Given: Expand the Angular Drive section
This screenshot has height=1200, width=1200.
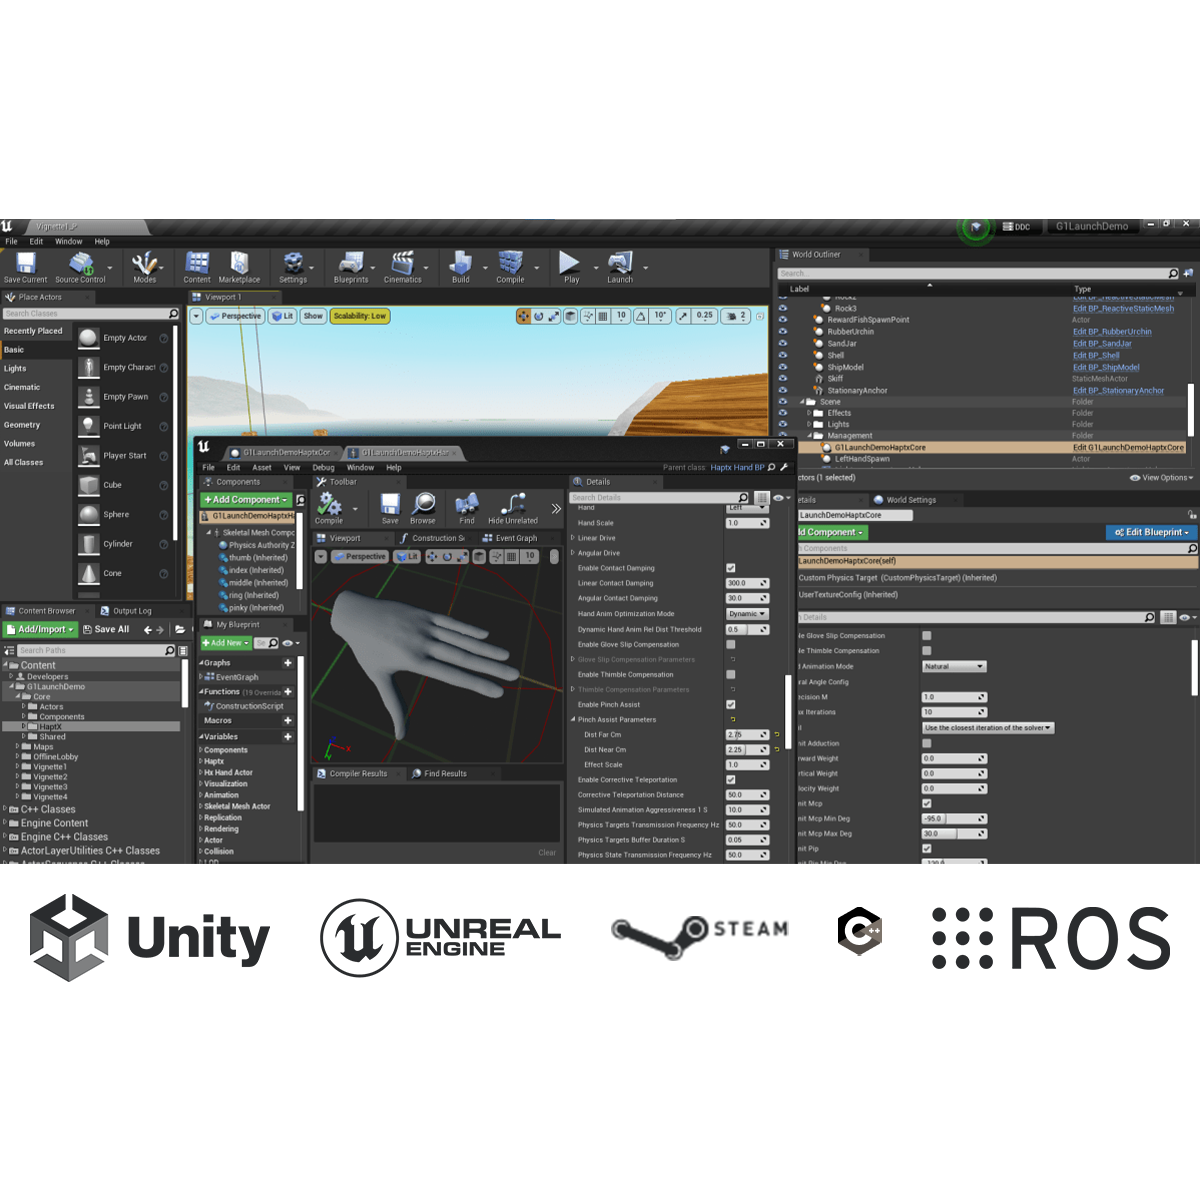Looking at the screenshot, I should [573, 553].
